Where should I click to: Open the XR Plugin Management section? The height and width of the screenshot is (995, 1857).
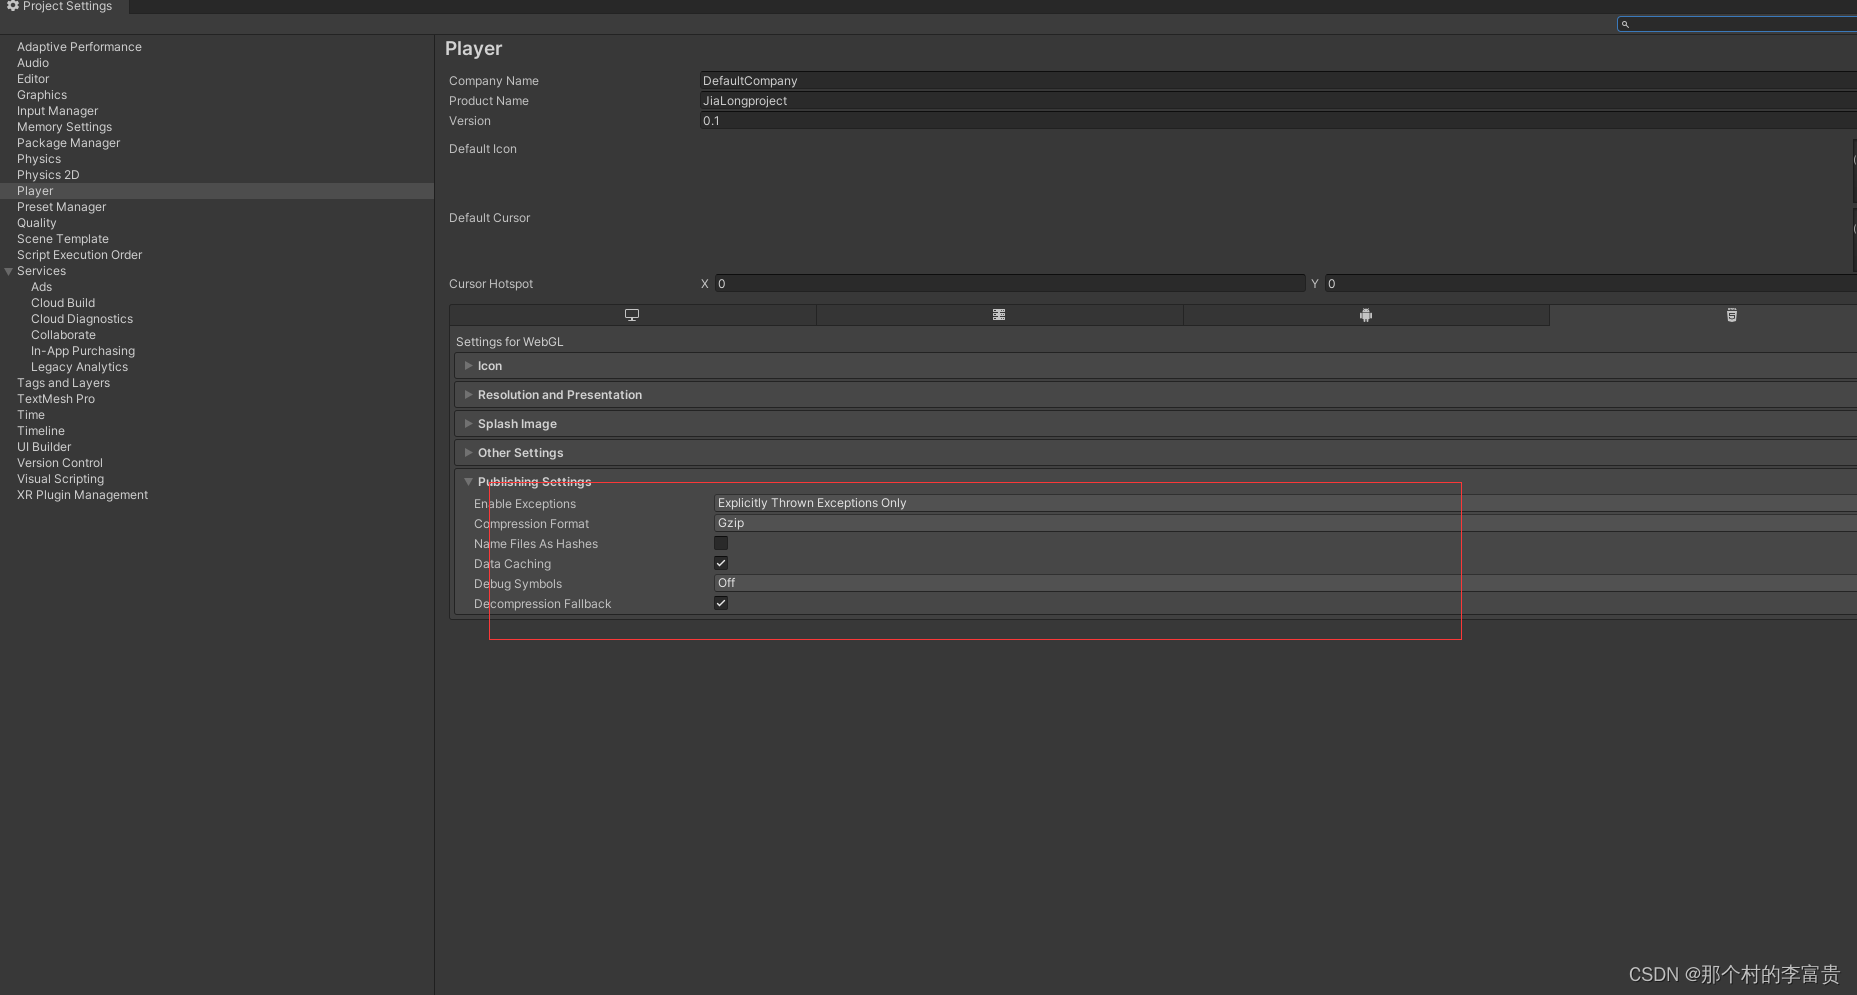click(x=82, y=494)
